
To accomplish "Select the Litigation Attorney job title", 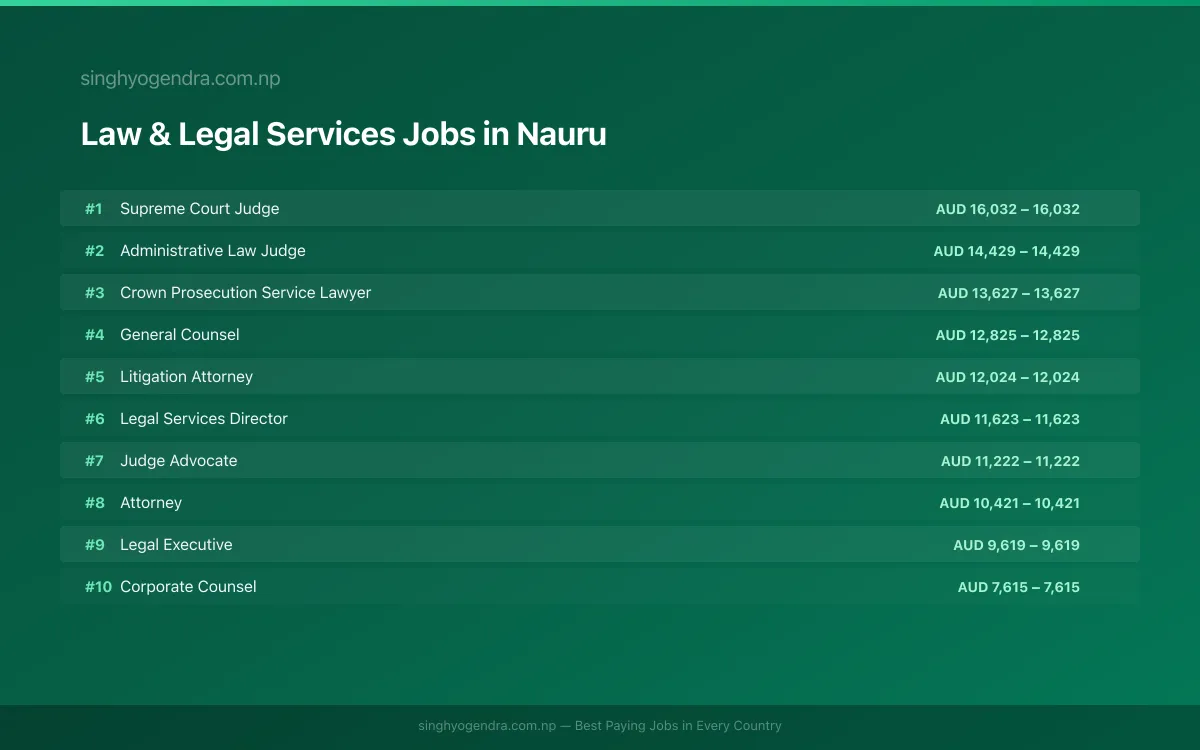I will pos(187,377).
